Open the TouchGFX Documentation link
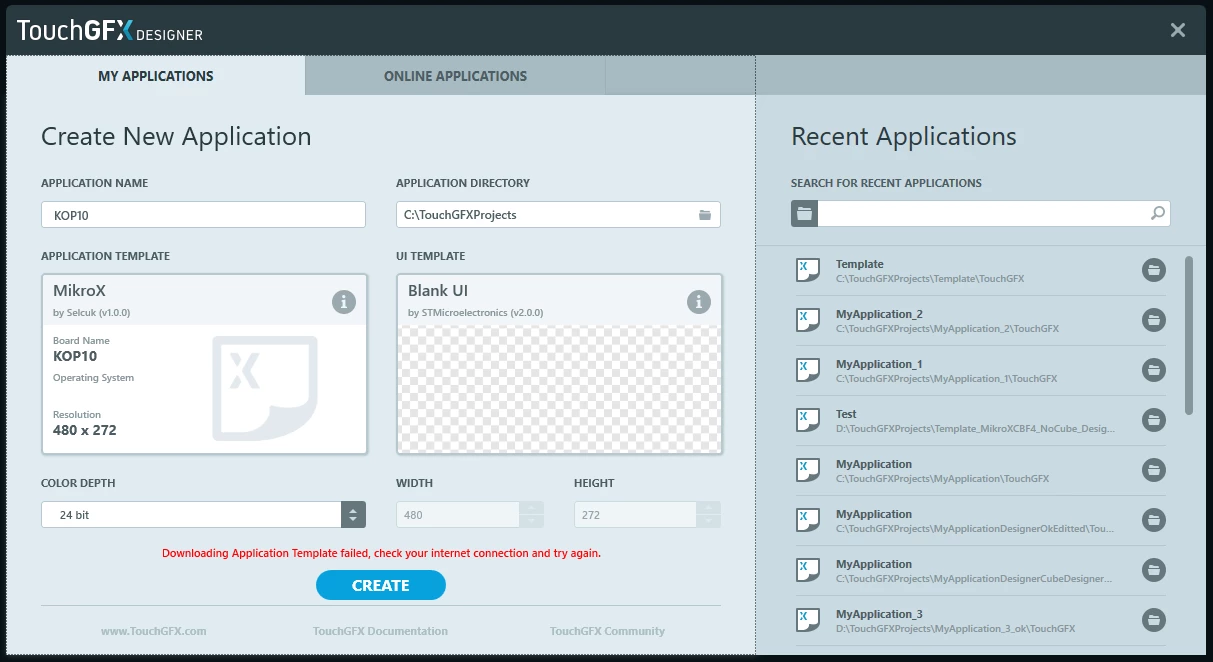Viewport: 1213px width, 662px height. coord(380,631)
